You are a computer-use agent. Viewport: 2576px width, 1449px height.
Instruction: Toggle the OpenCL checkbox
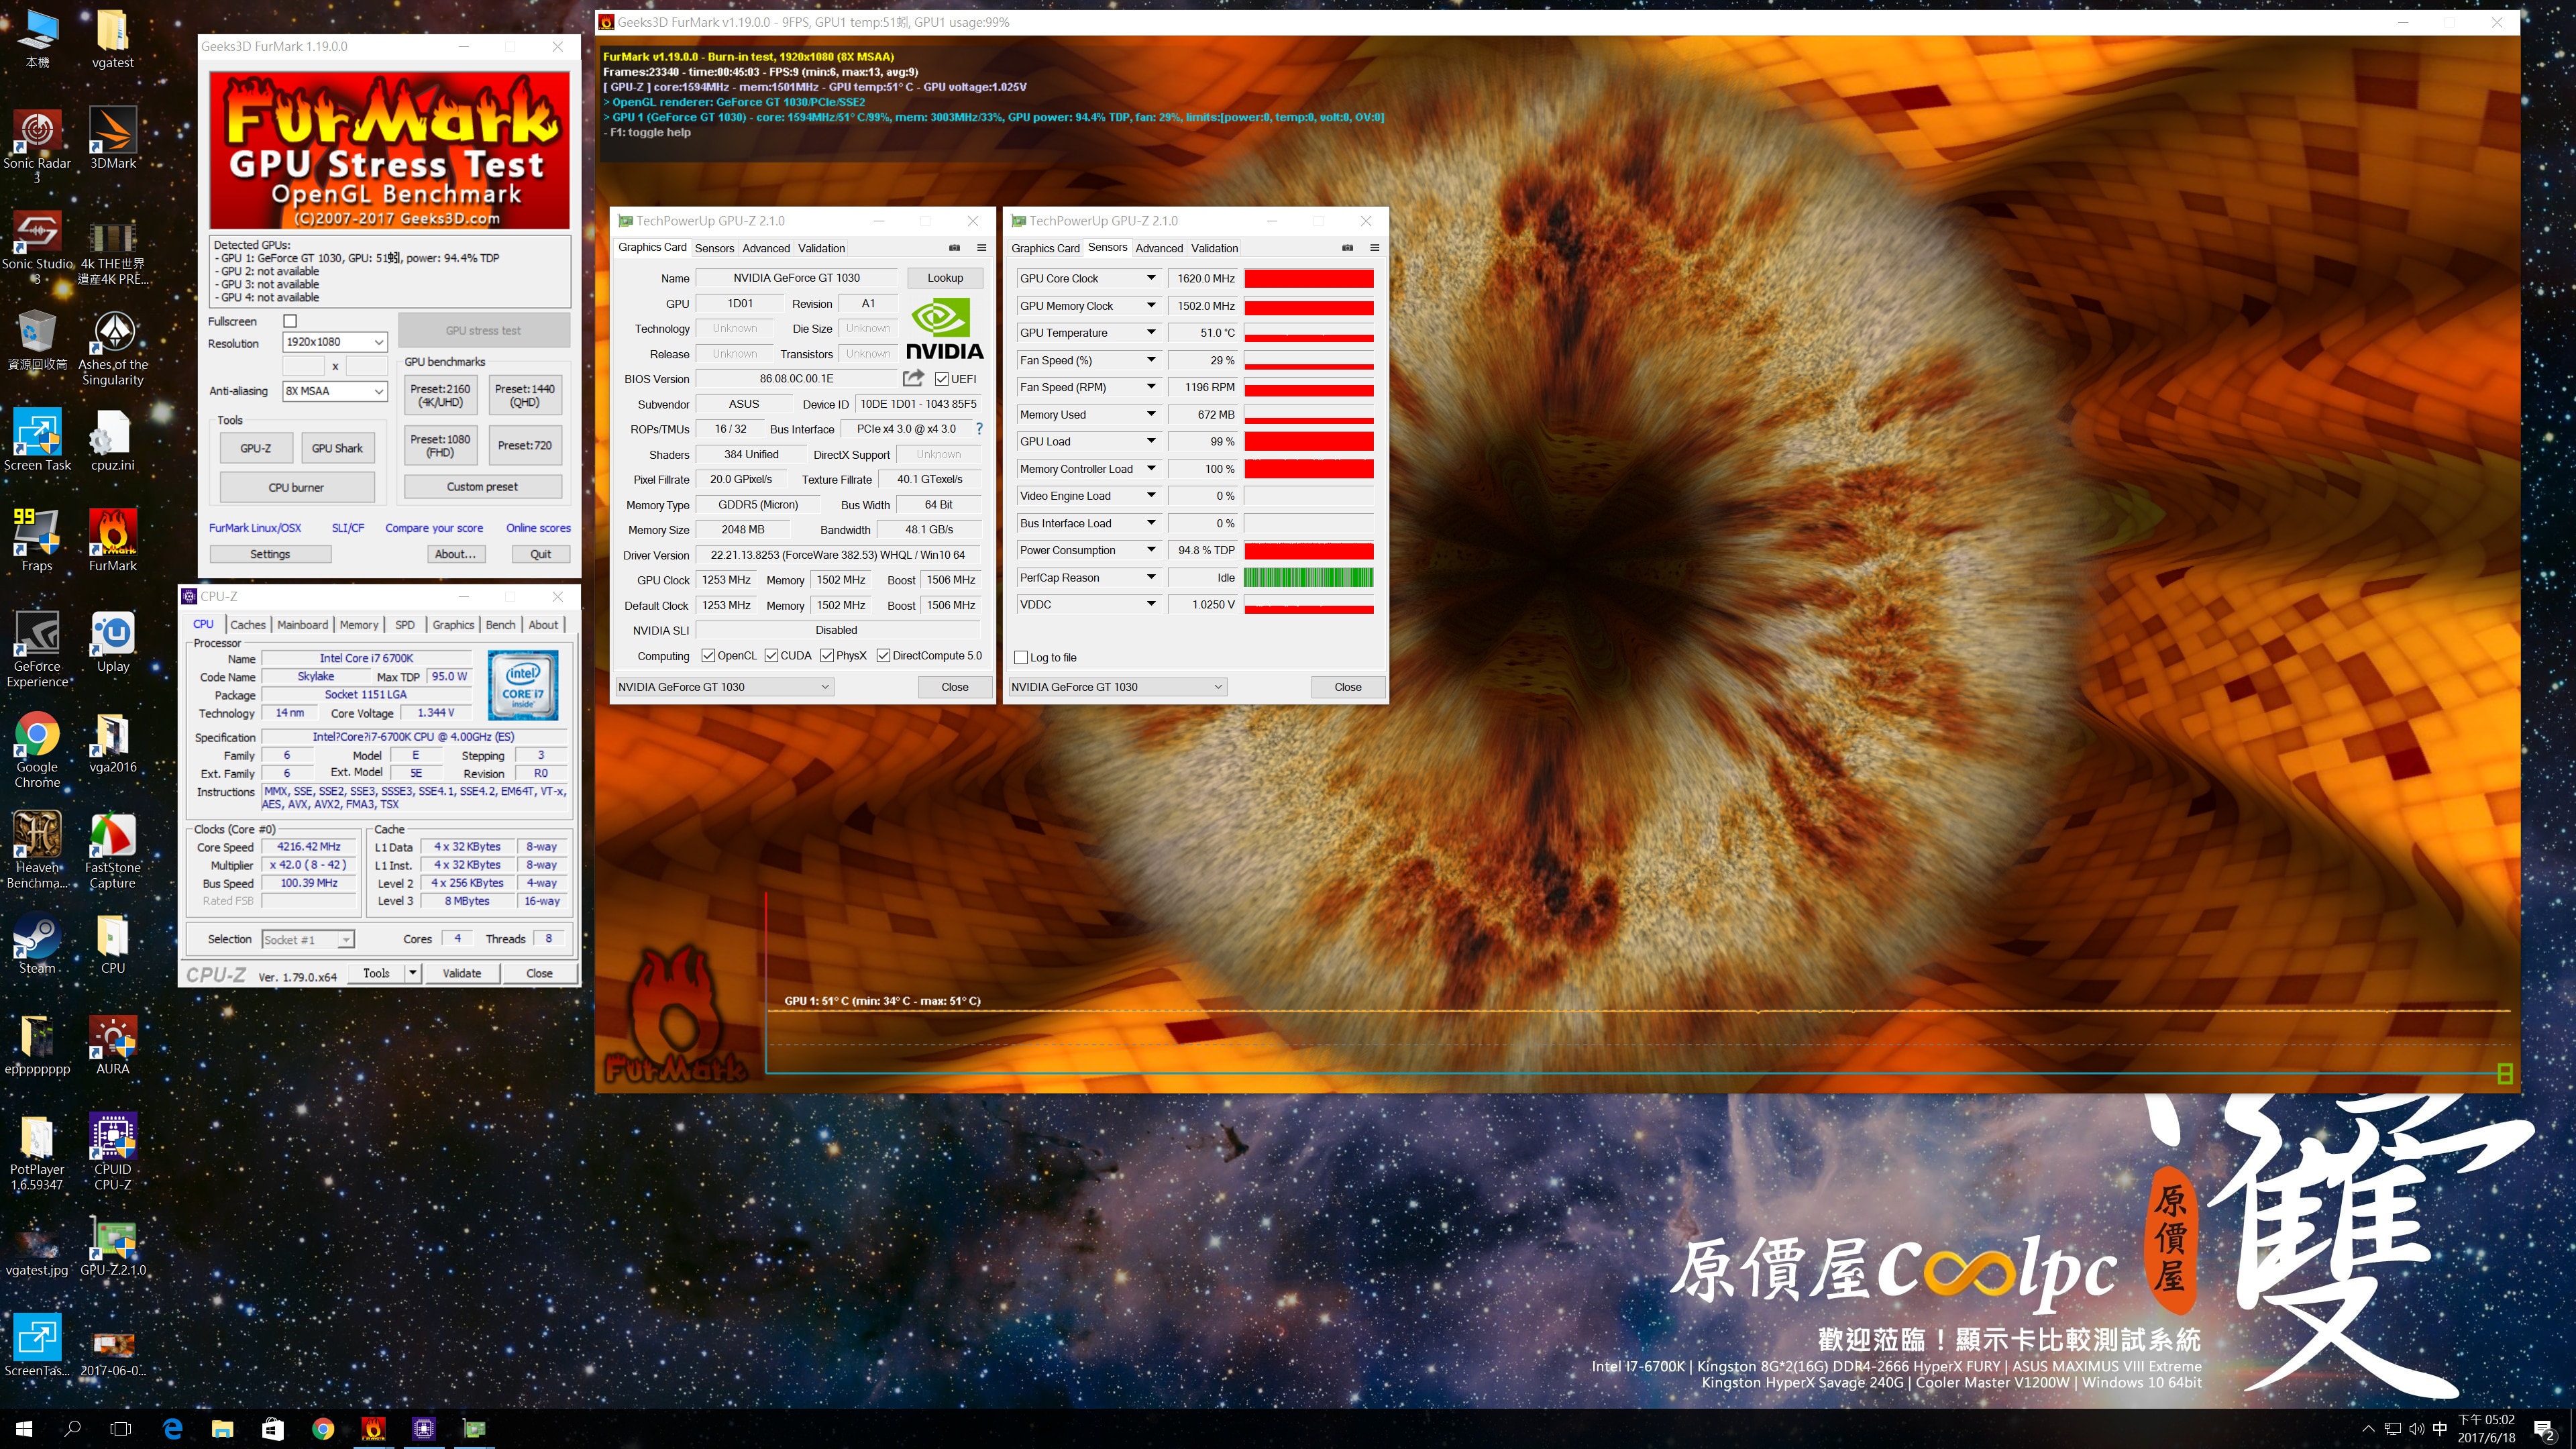[x=708, y=656]
